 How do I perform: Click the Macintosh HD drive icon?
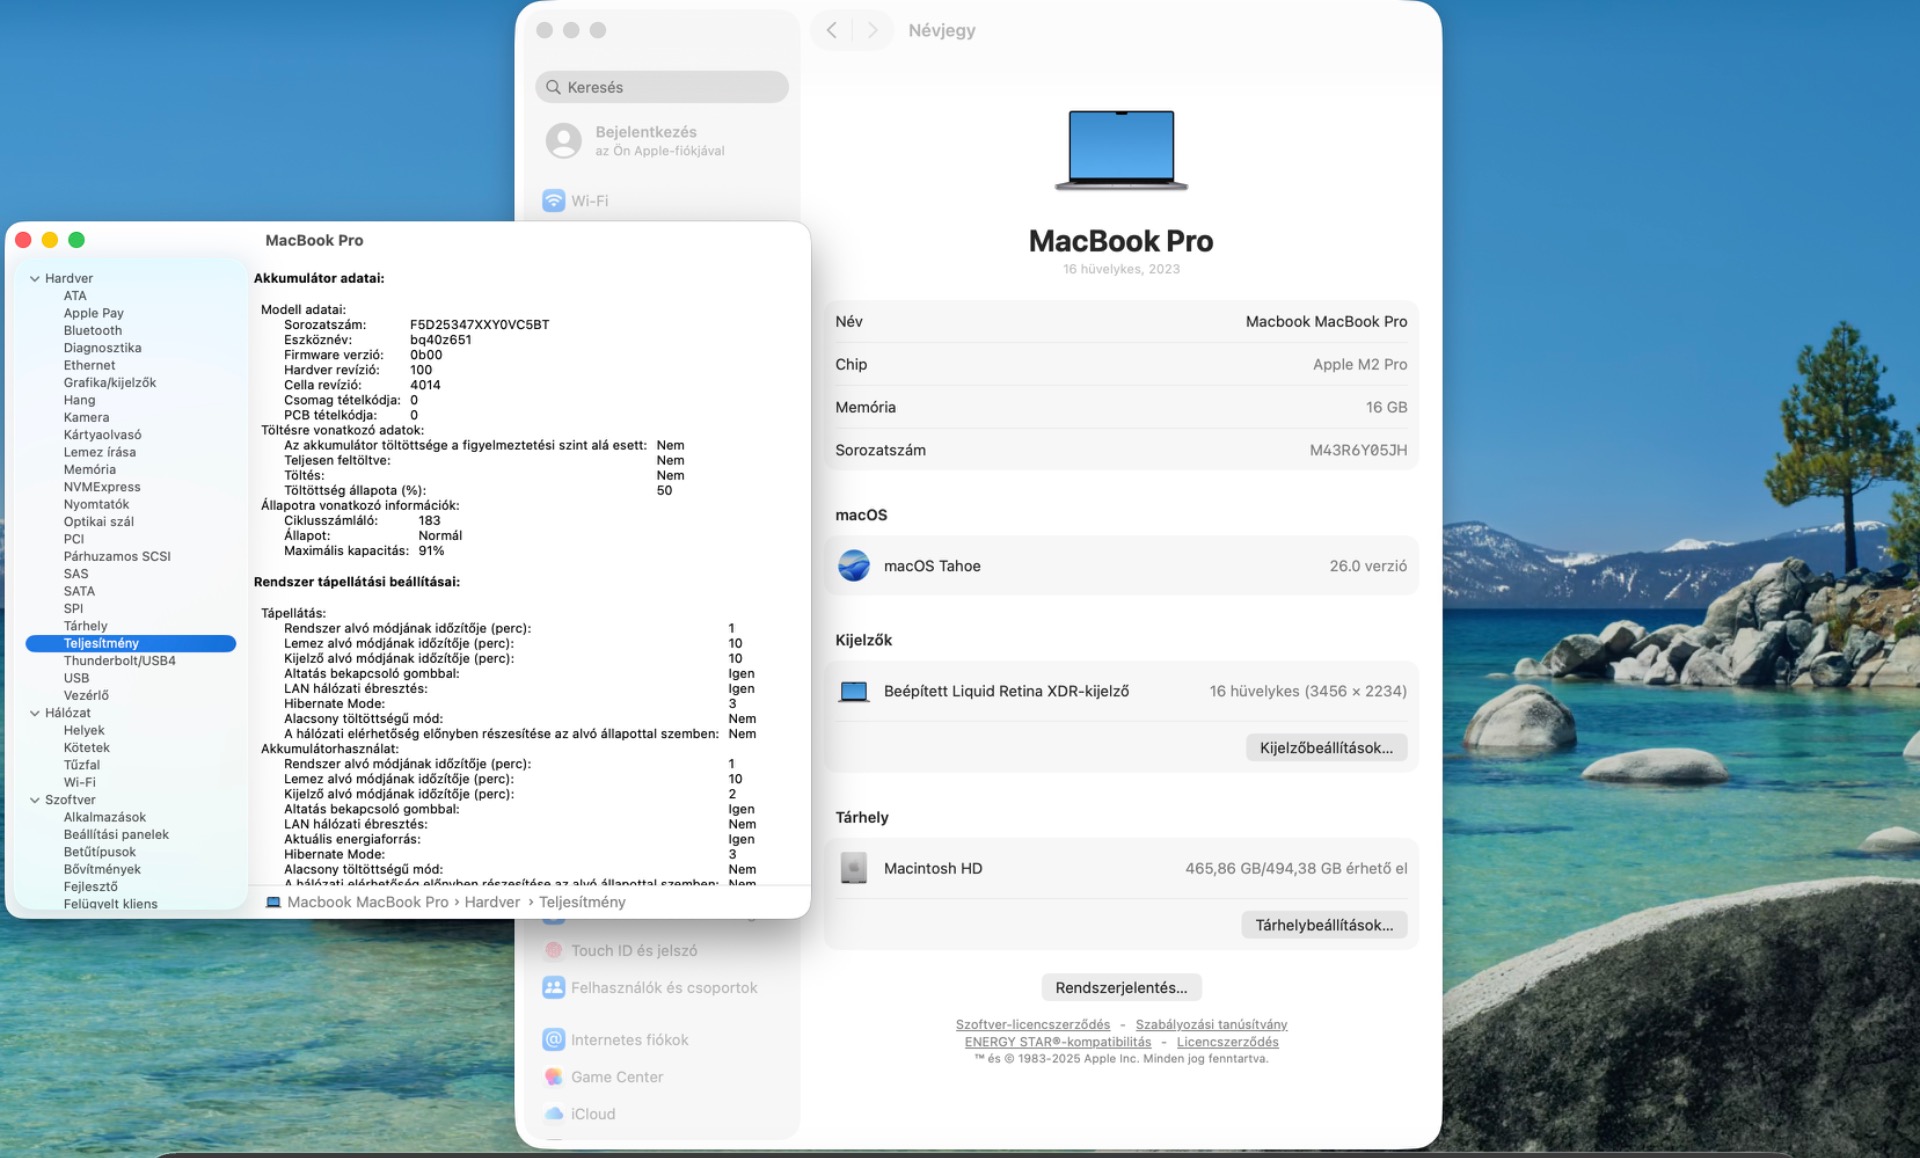pyautogui.click(x=854, y=868)
